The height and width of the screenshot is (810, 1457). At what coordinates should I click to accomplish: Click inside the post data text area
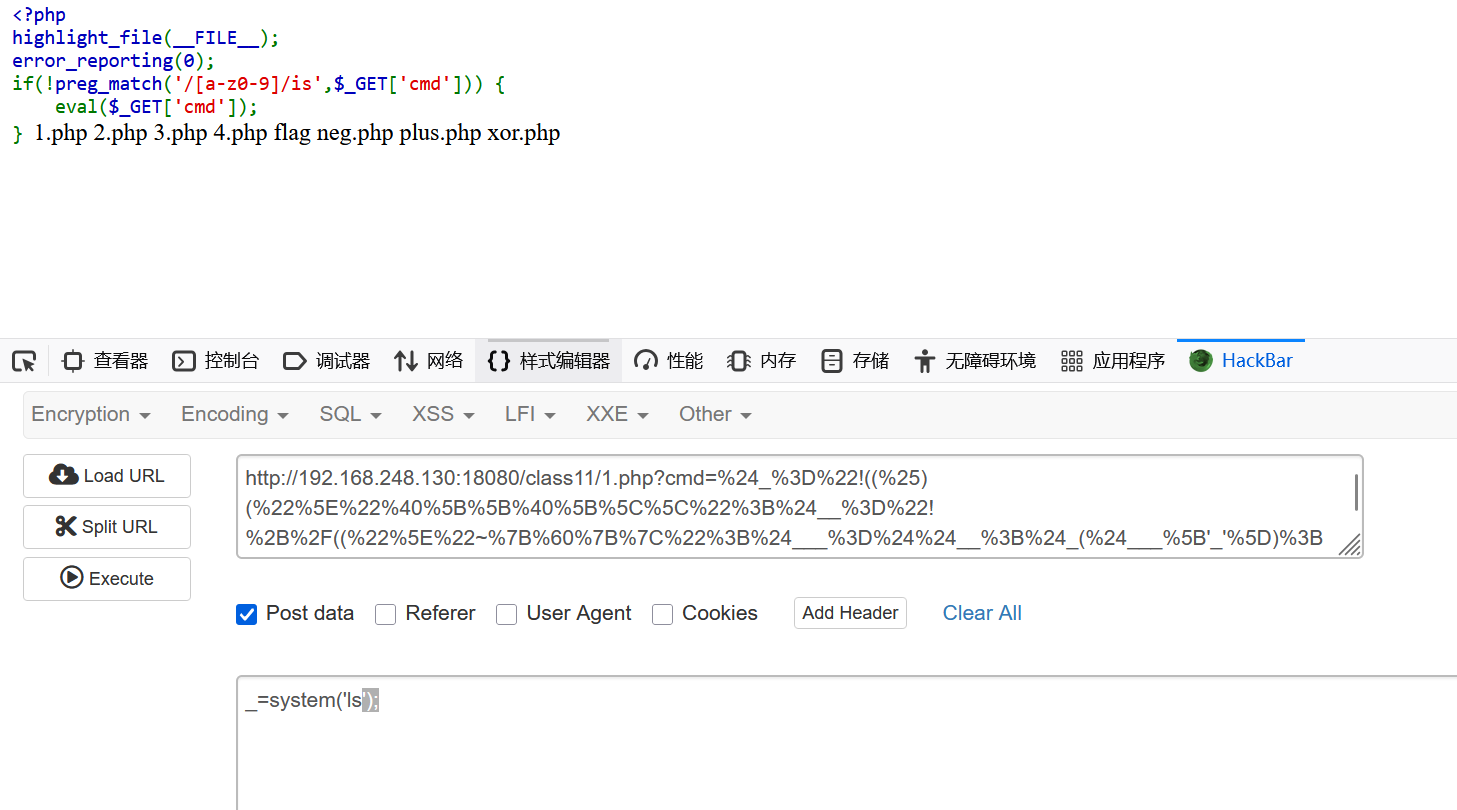tap(800, 750)
